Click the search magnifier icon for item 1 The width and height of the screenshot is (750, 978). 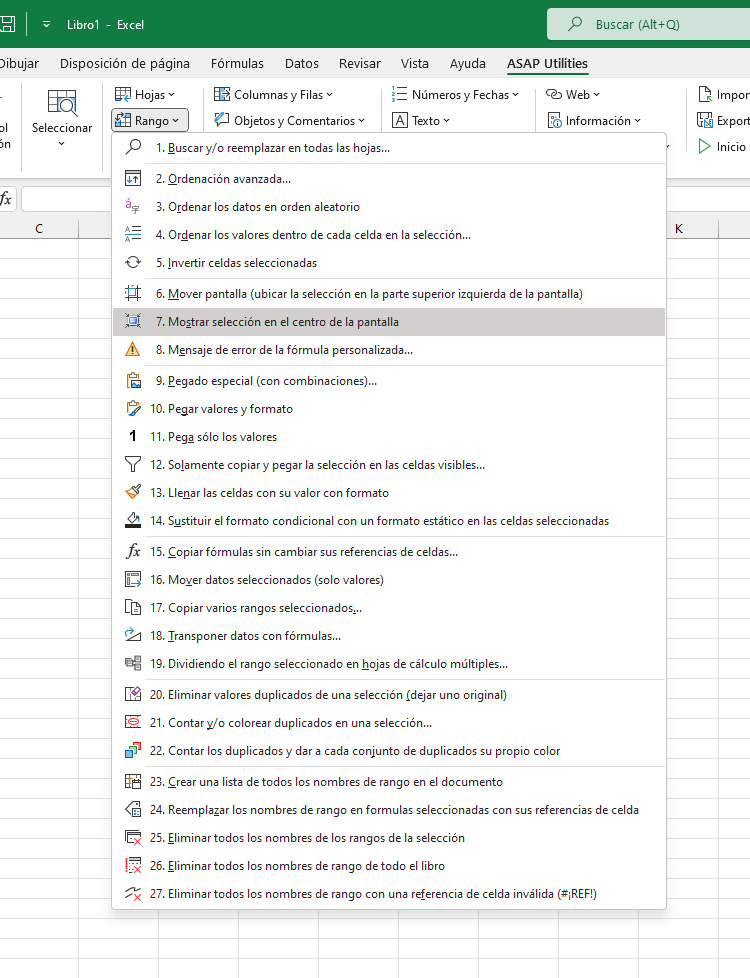(x=133, y=147)
